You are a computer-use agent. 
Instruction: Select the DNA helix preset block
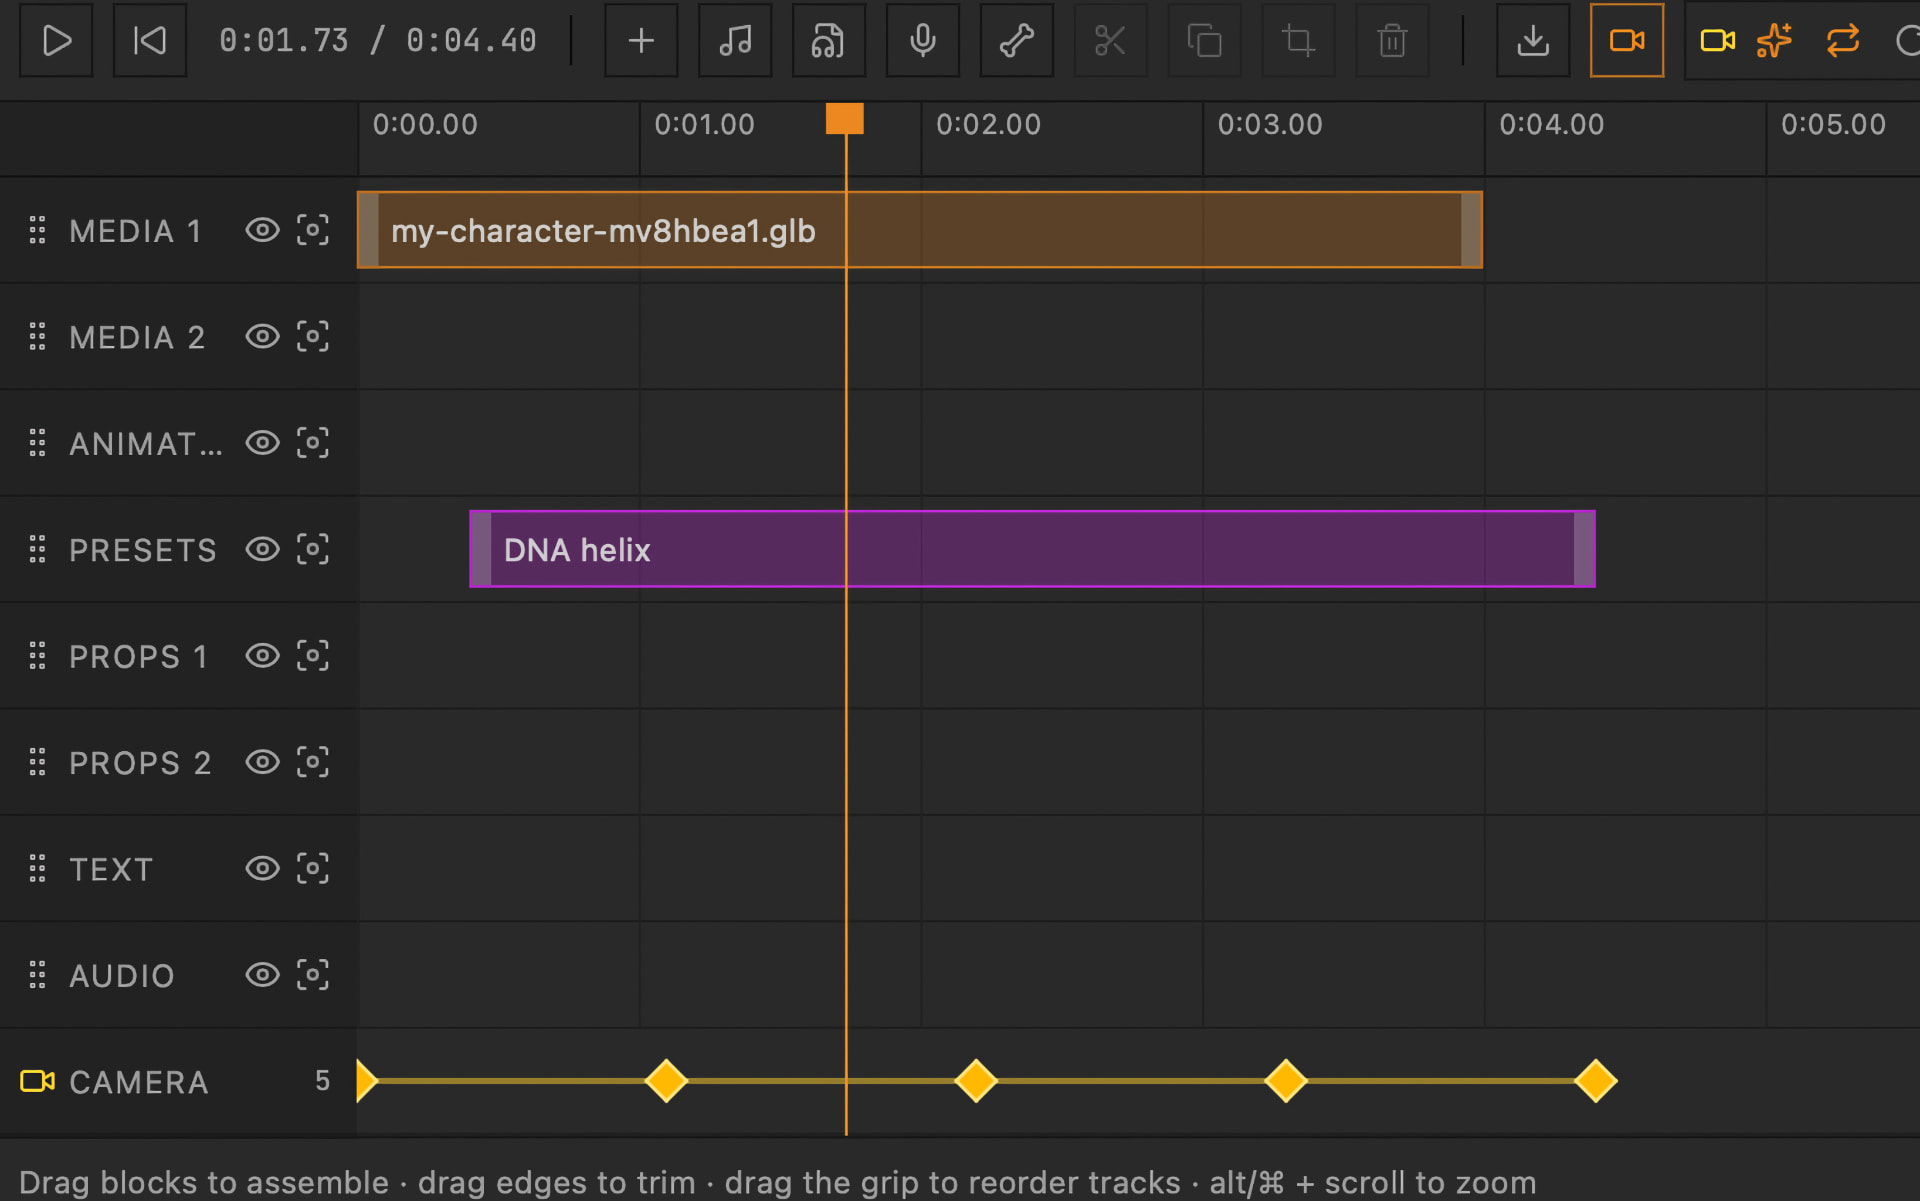pos(1032,549)
